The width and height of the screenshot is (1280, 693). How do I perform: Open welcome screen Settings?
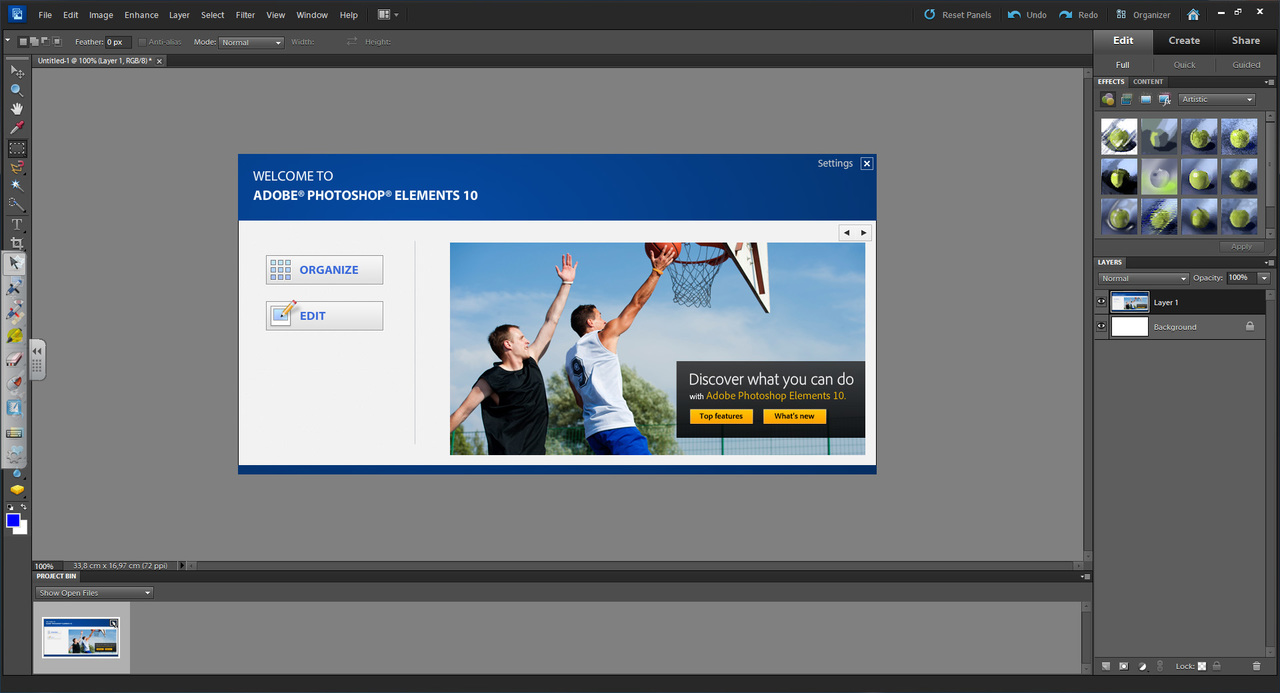(x=835, y=163)
